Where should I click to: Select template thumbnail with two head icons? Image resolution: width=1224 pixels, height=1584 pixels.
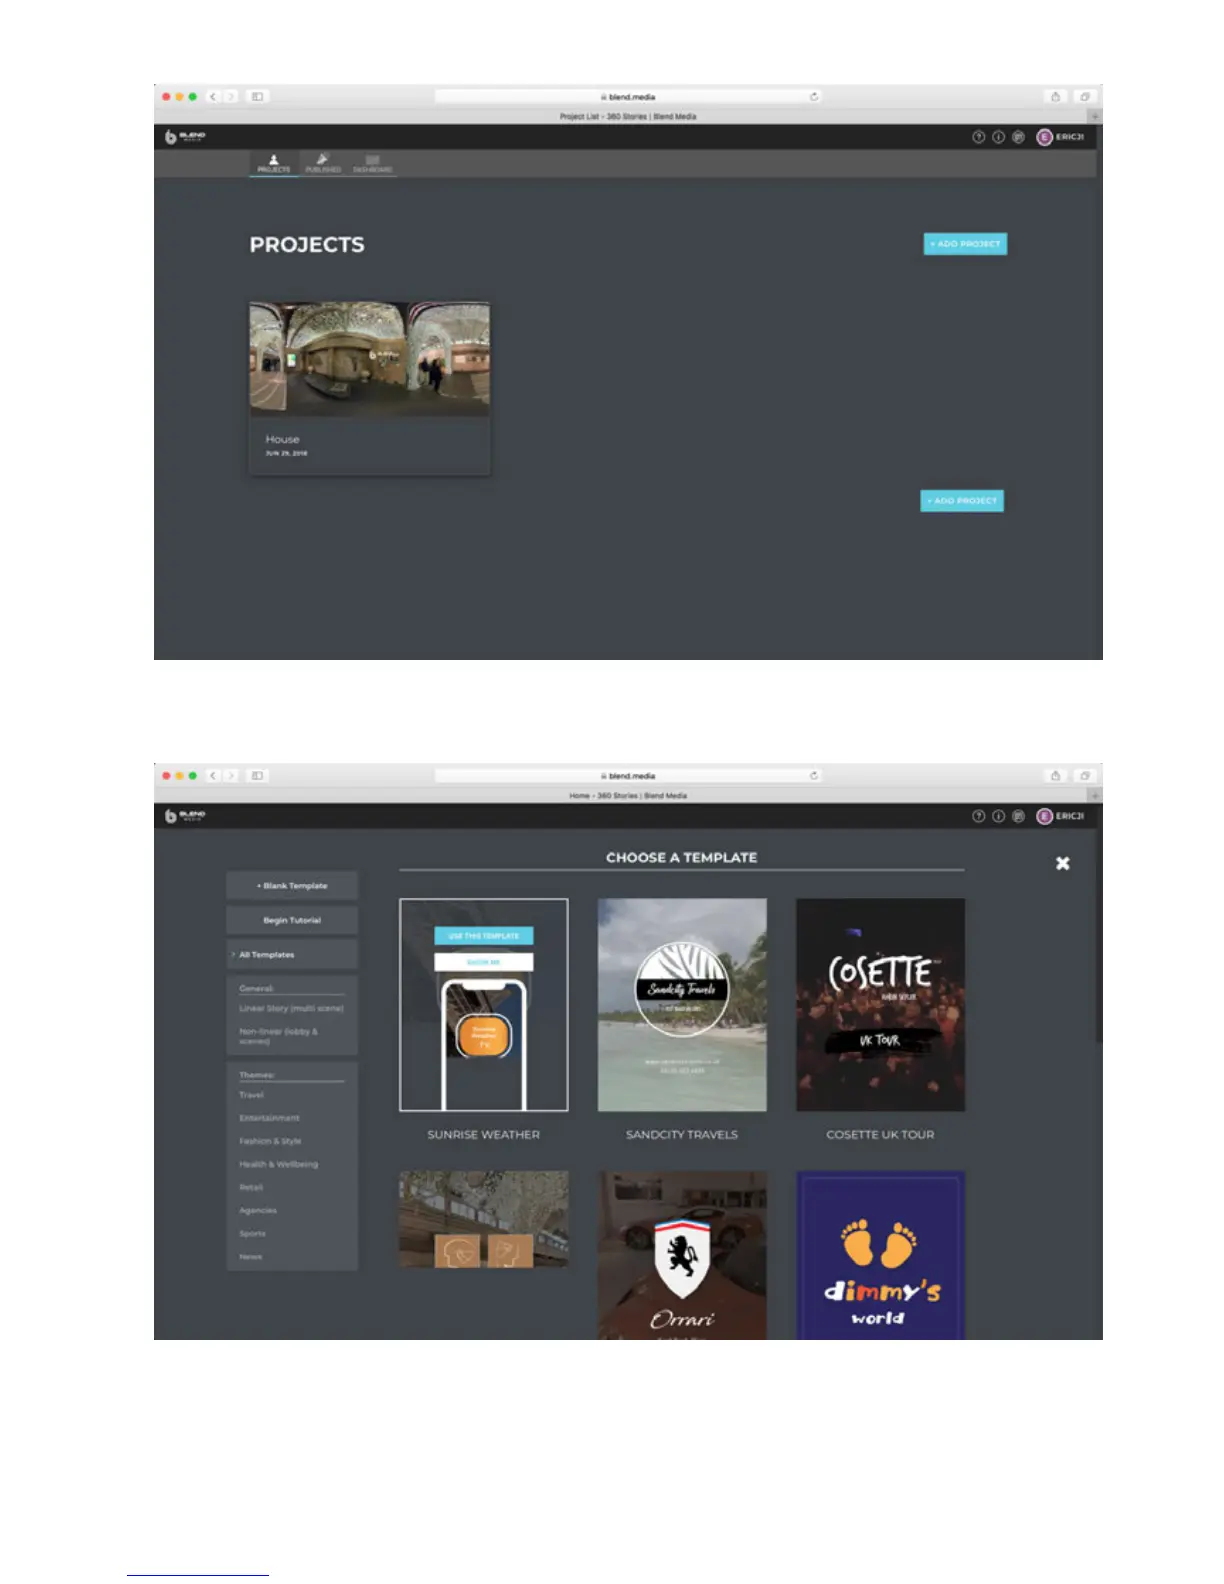[484, 1219]
